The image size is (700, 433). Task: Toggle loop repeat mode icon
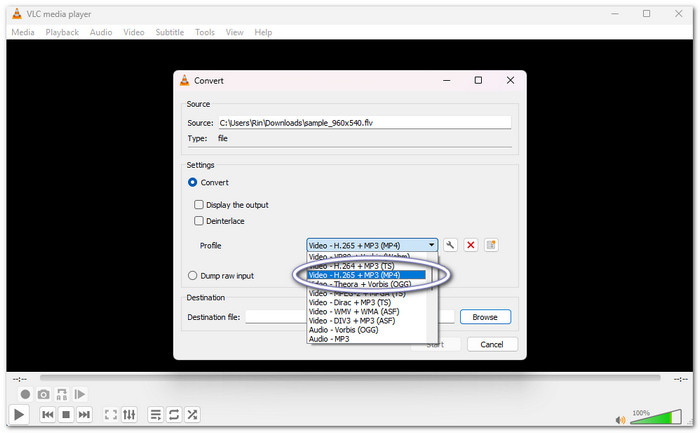pyautogui.click(x=174, y=415)
